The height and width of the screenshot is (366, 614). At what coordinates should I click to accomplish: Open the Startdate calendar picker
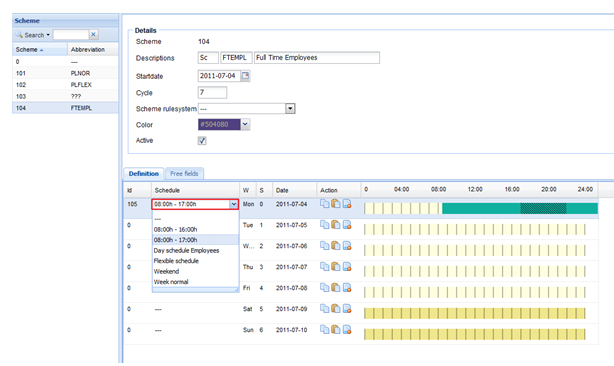[245, 76]
